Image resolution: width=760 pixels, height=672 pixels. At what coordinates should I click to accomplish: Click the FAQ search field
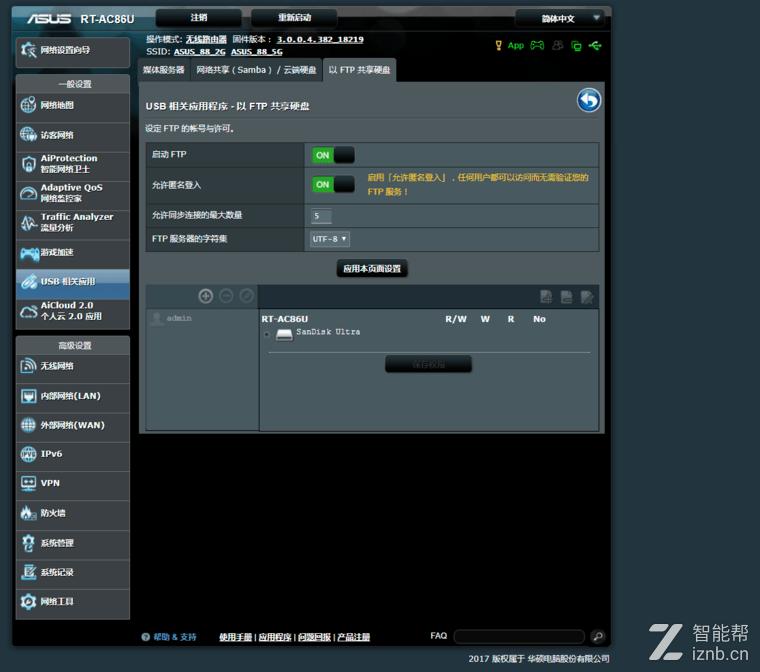(519, 636)
